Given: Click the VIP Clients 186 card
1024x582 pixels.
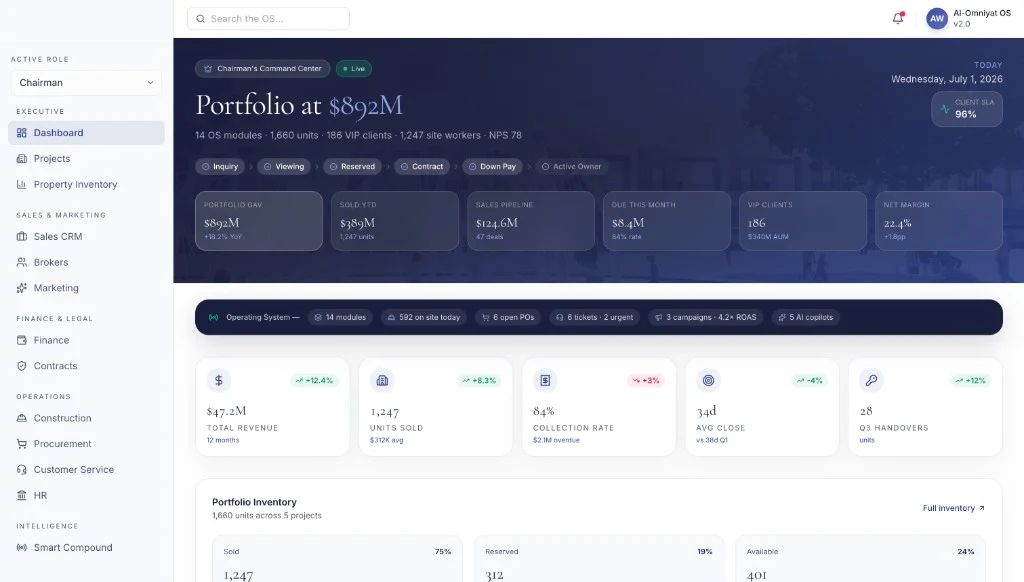Looking at the screenshot, I should (803, 221).
